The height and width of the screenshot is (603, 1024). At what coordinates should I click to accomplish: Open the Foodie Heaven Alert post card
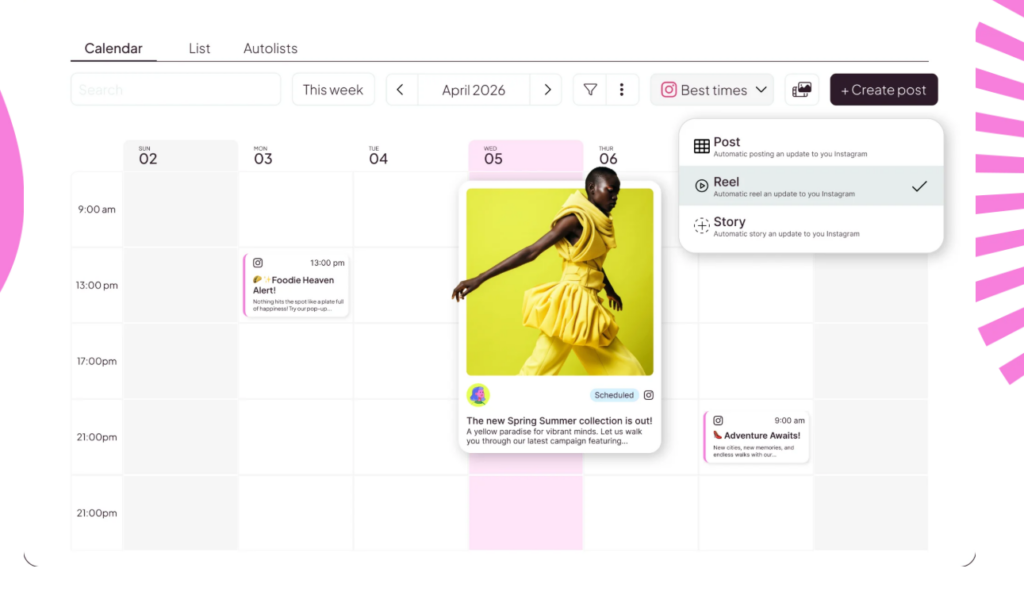pyautogui.click(x=296, y=285)
